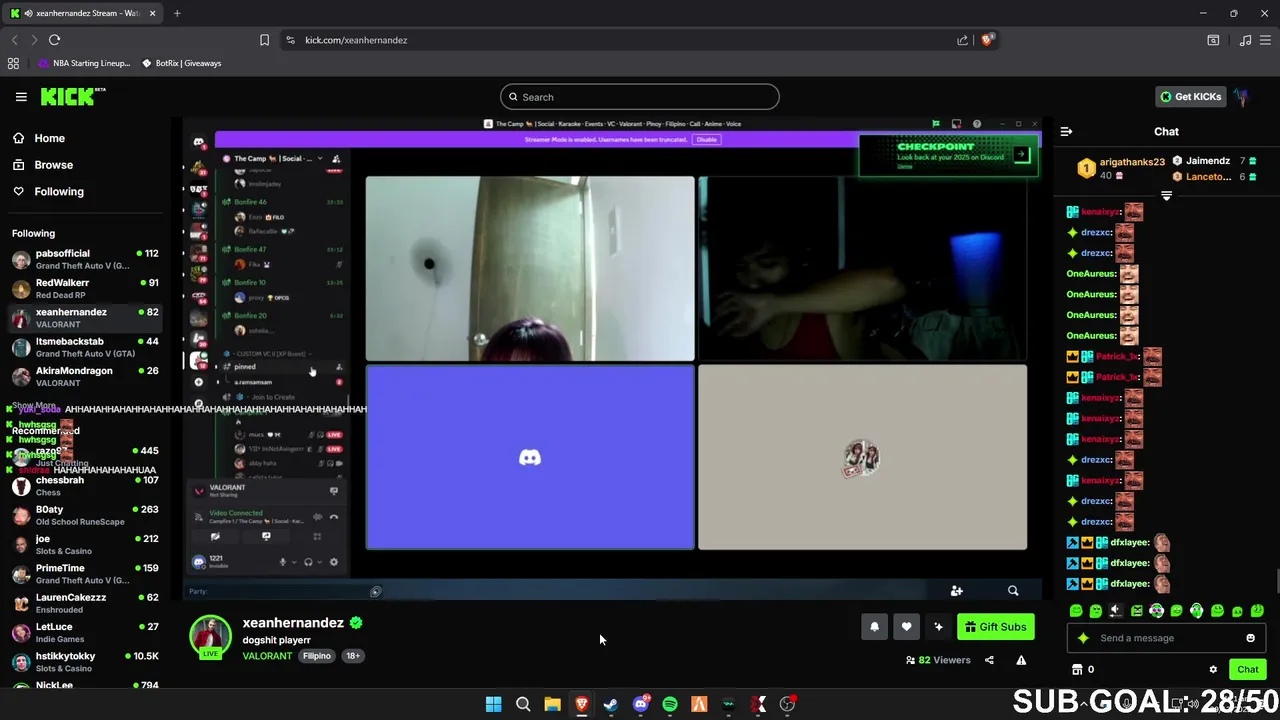Open Steam from the taskbar

click(611, 704)
